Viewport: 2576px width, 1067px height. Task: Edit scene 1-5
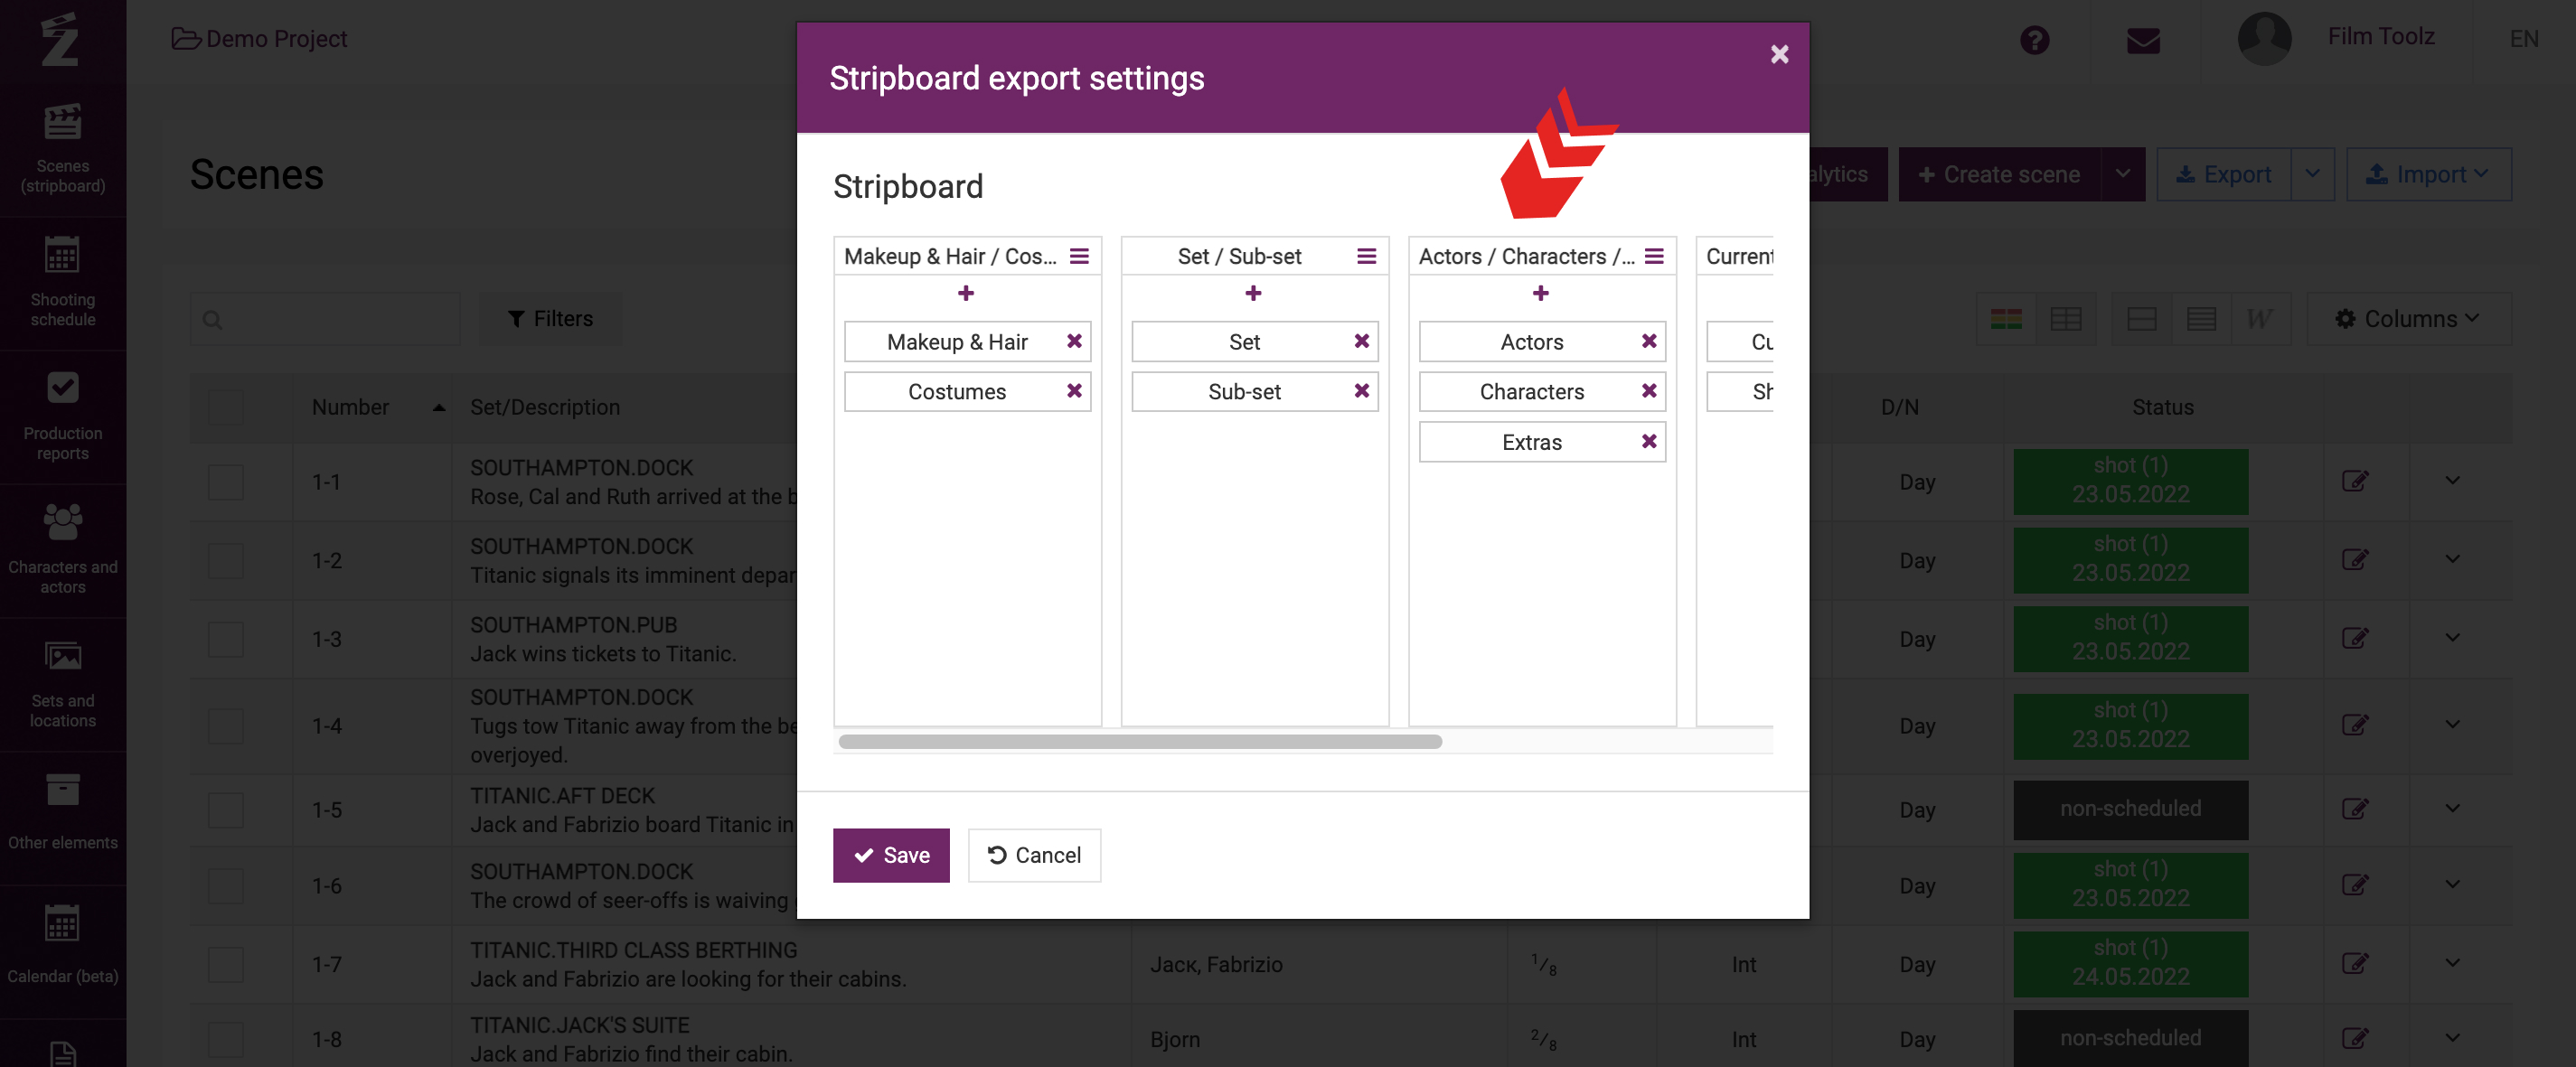(x=2355, y=808)
